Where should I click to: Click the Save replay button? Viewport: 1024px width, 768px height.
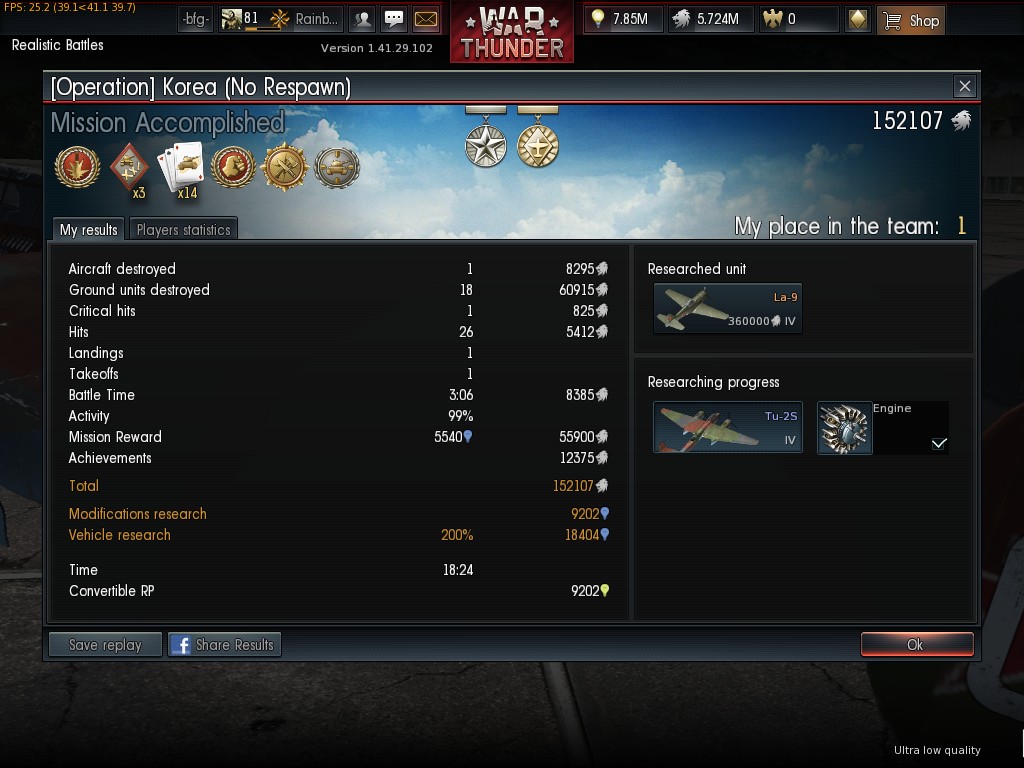(x=105, y=644)
